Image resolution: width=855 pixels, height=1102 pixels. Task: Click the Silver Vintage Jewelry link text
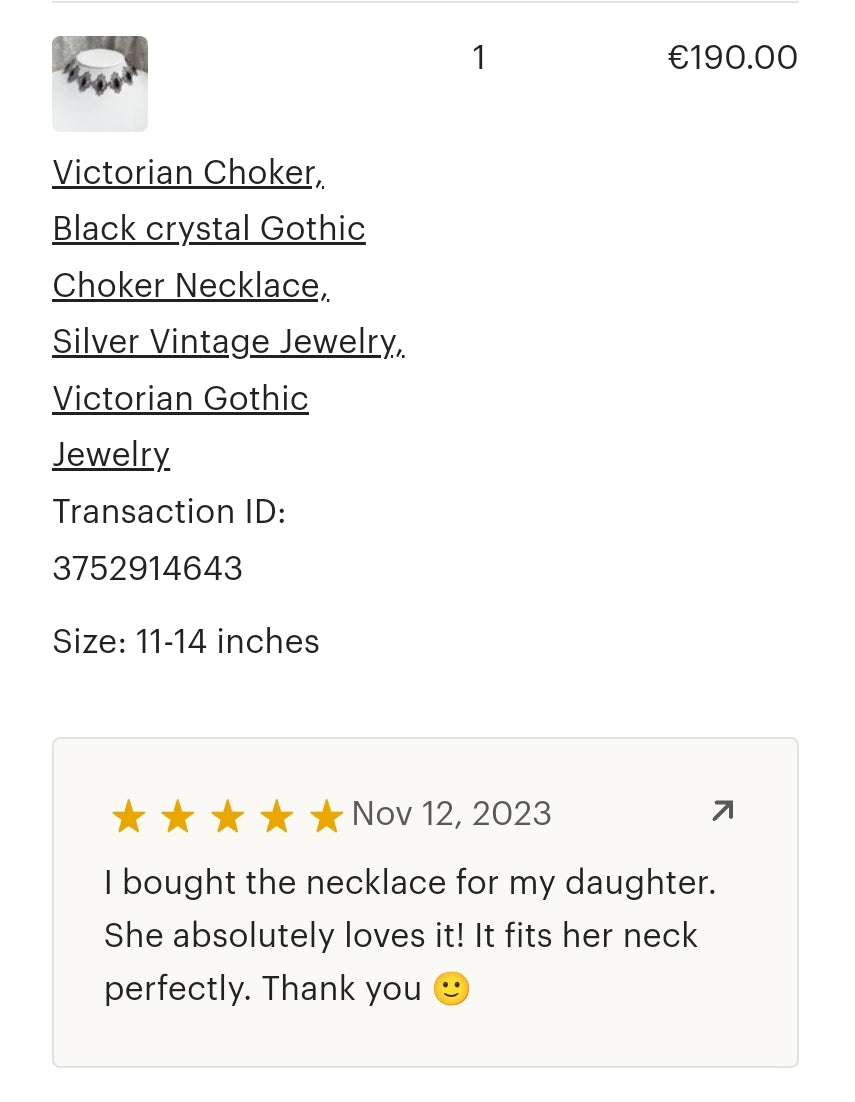tap(228, 342)
